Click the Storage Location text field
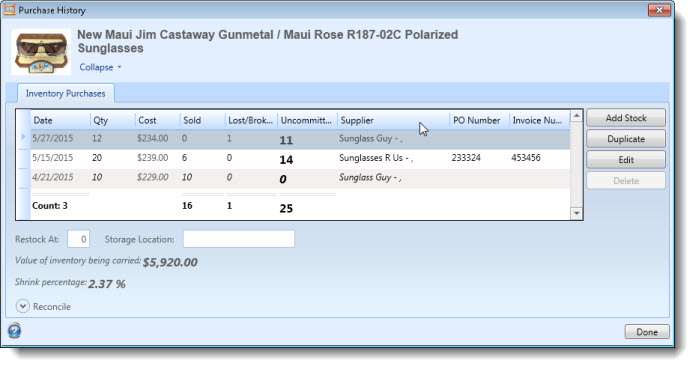696x369 pixels. (239, 239)
